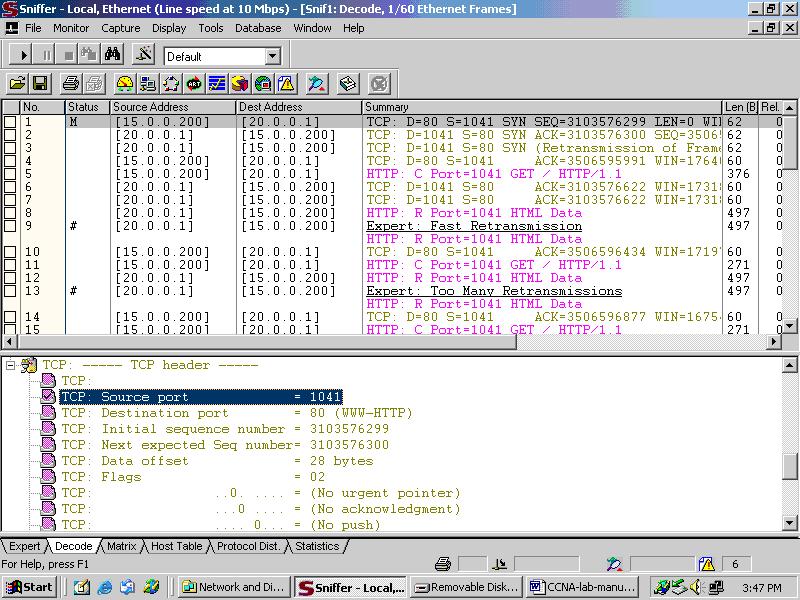The width and height of the screenshot is (800, 600).
Task: Open the Window menu
Action: tap(312, 28)
